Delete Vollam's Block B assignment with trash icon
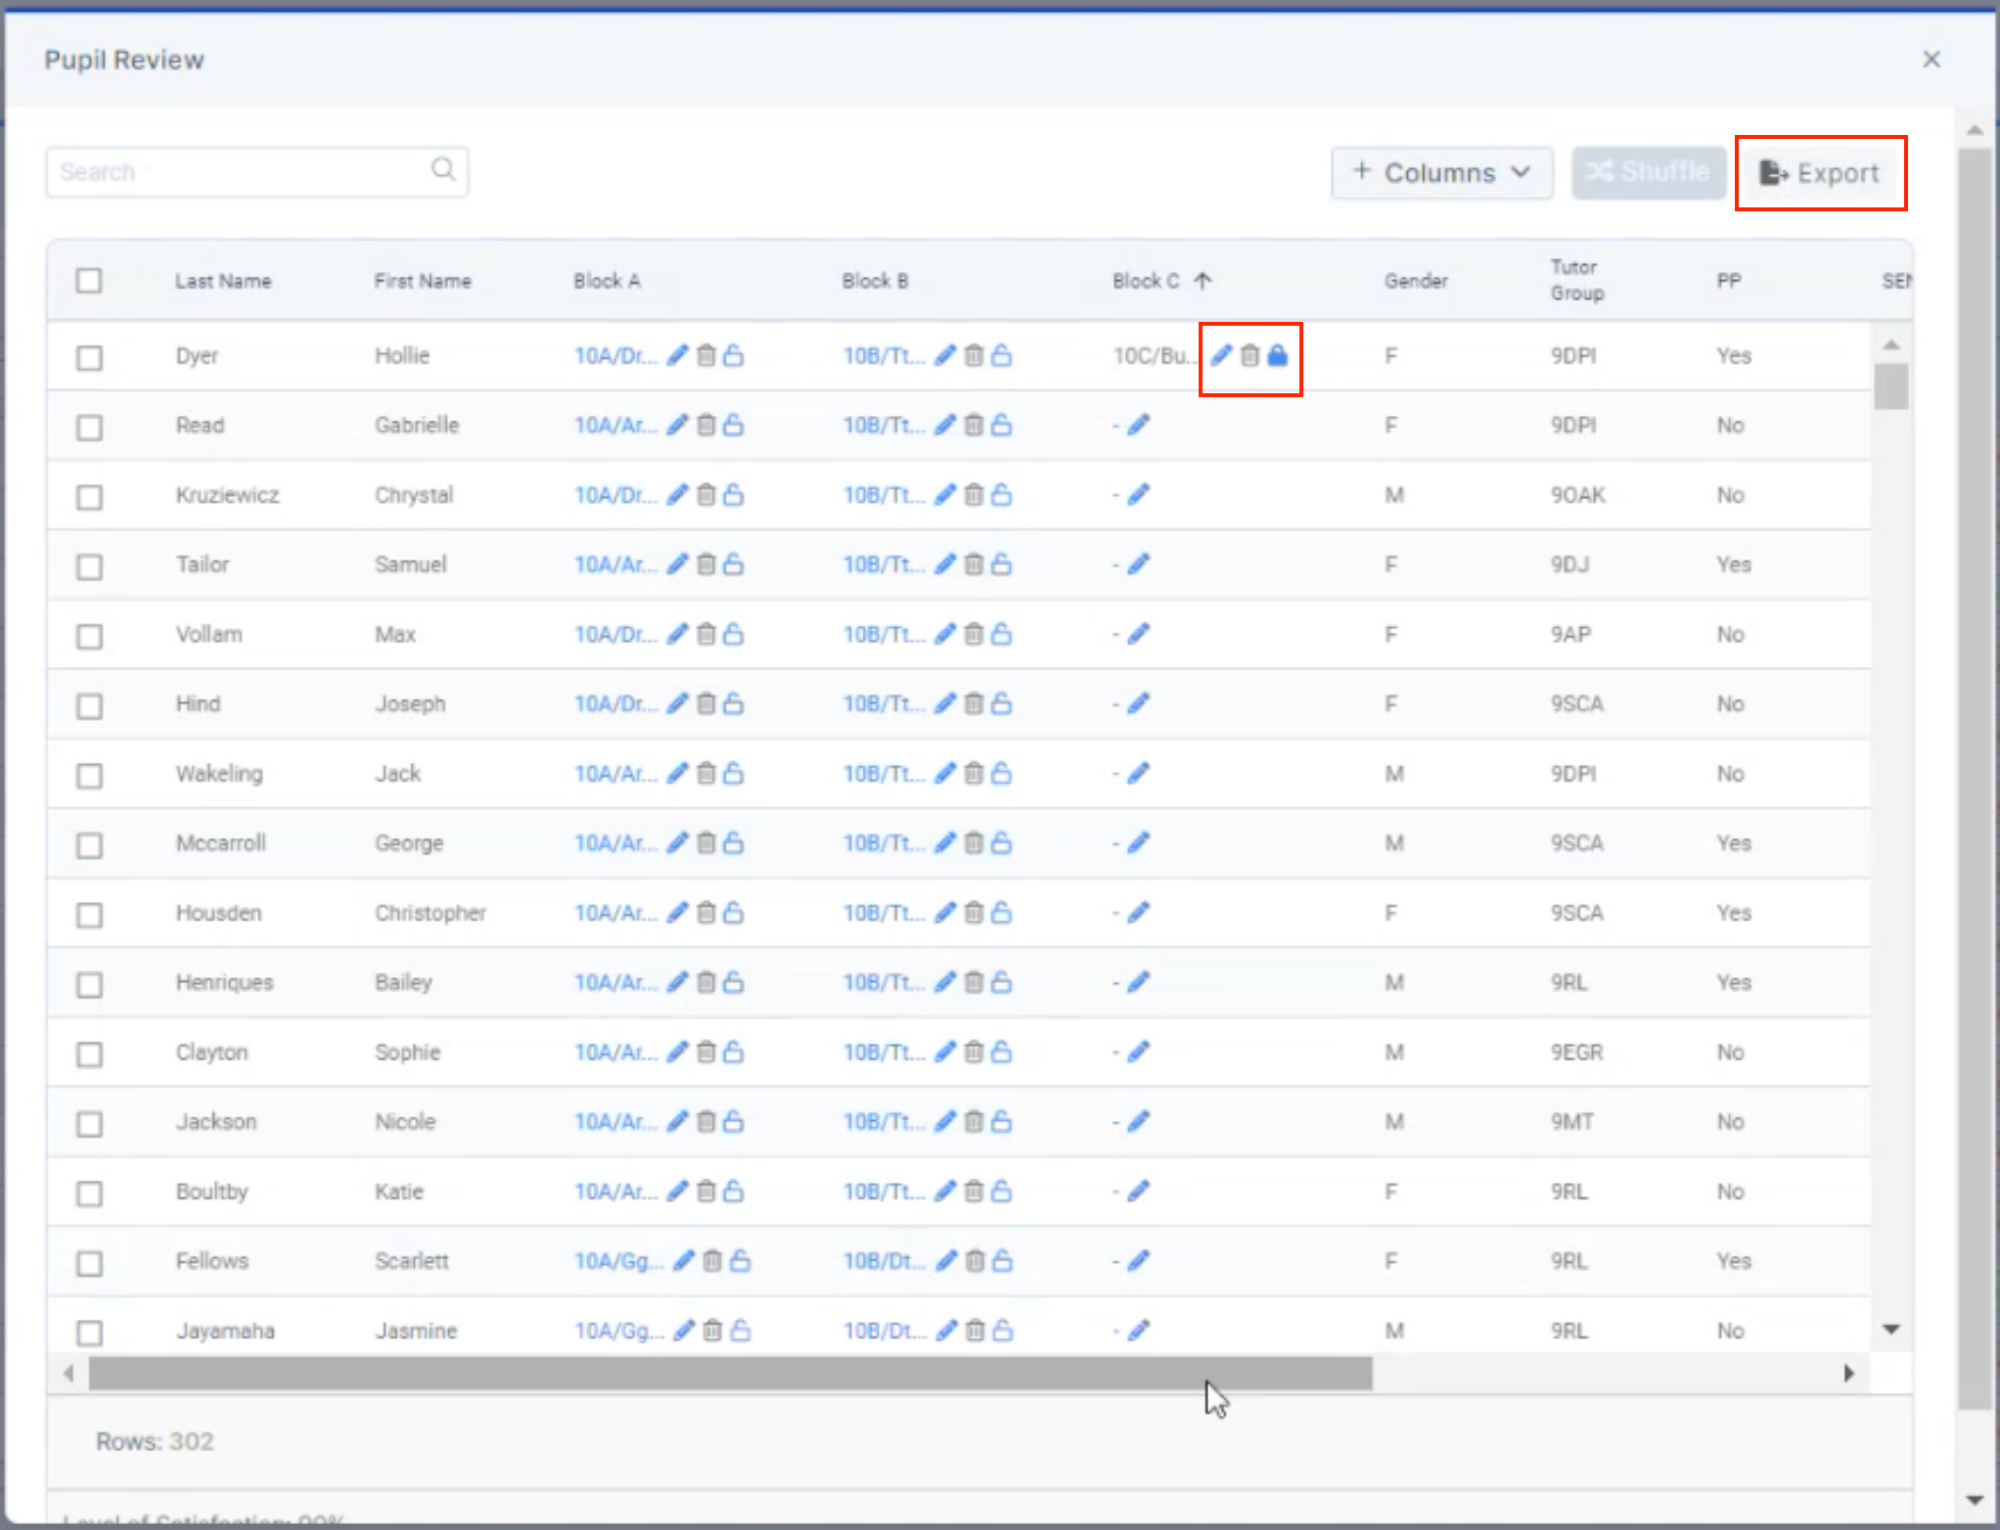Image resolution: width=2000 pixels, height=1530 pixels. (x=973, y=635)
